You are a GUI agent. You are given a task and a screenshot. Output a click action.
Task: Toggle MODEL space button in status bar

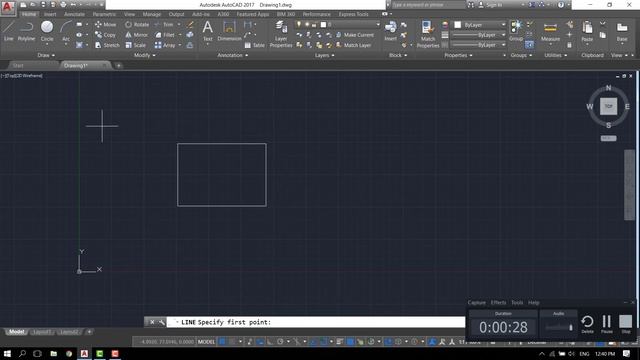(207, 342)
